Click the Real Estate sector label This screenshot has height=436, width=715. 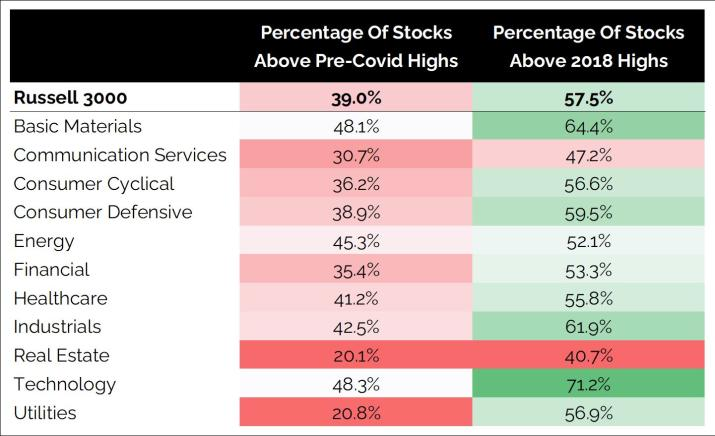(x=61, y=356)
